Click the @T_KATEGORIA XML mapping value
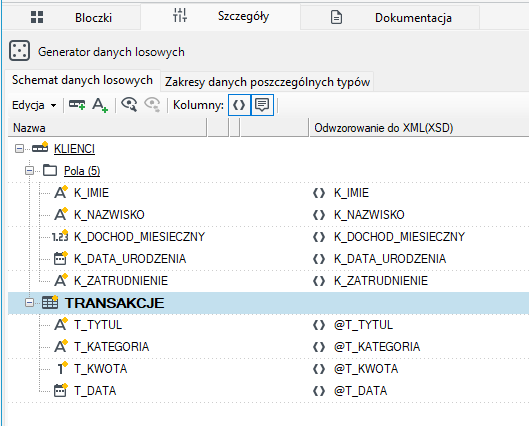The height and width of the screenshot is (426, 529). pyautogui.click(x=377, y=347)
